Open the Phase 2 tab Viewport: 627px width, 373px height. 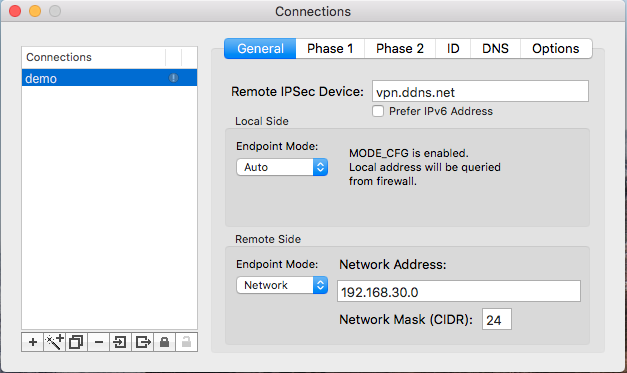(399, 49)
